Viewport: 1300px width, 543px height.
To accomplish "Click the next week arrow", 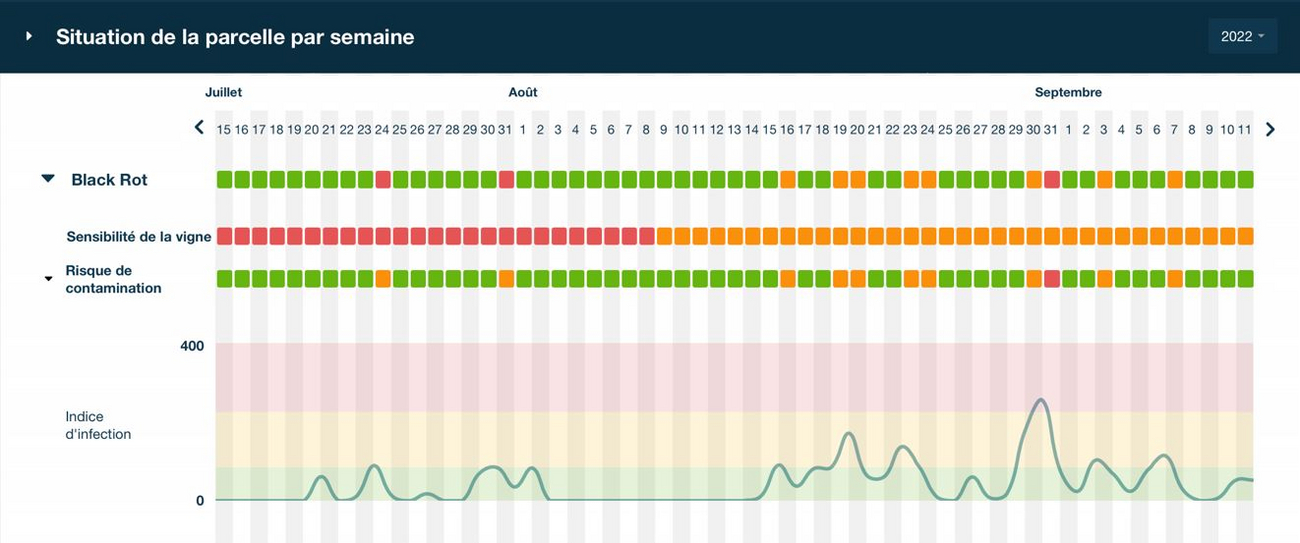I will (x=1270, y=129).
